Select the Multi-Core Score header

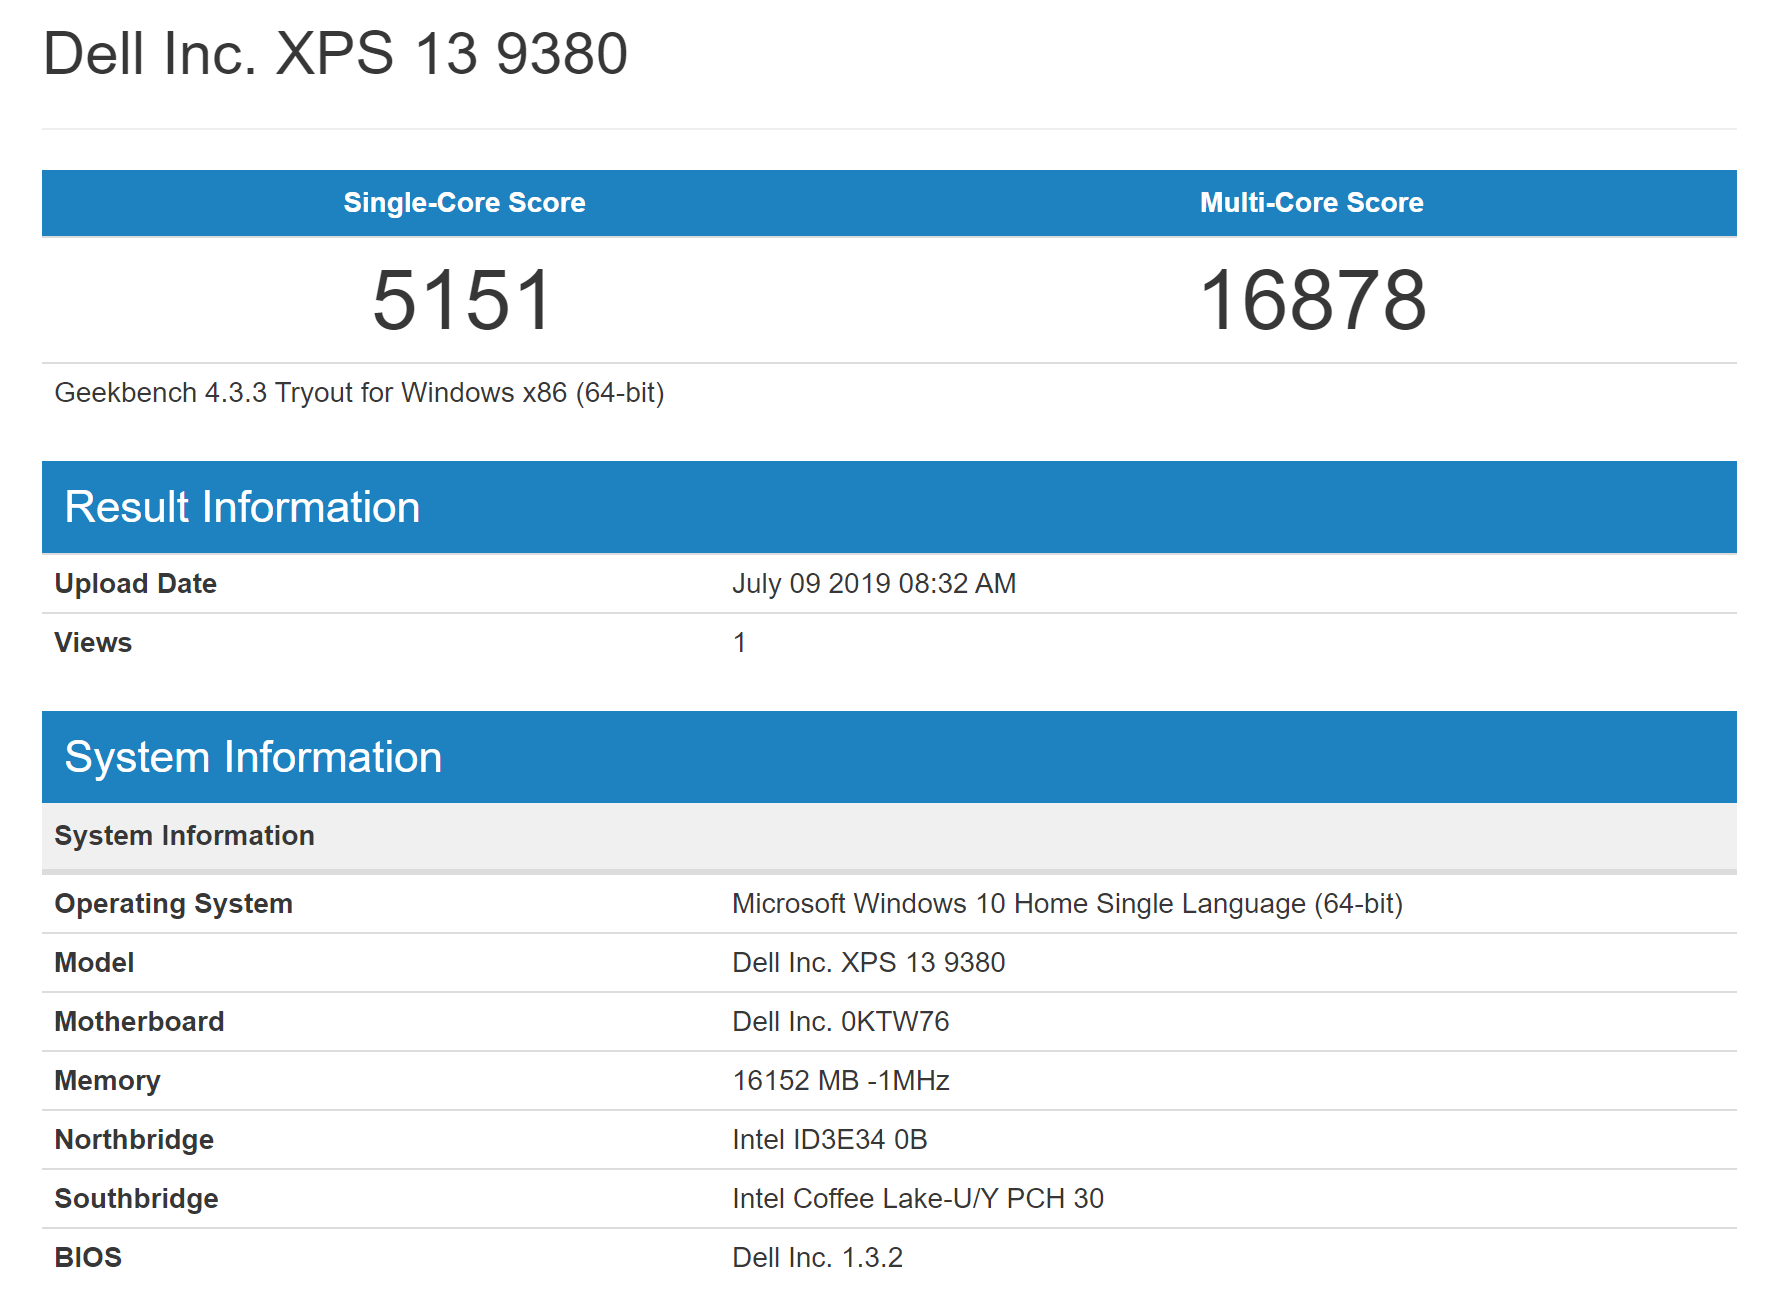[1311, 203]
